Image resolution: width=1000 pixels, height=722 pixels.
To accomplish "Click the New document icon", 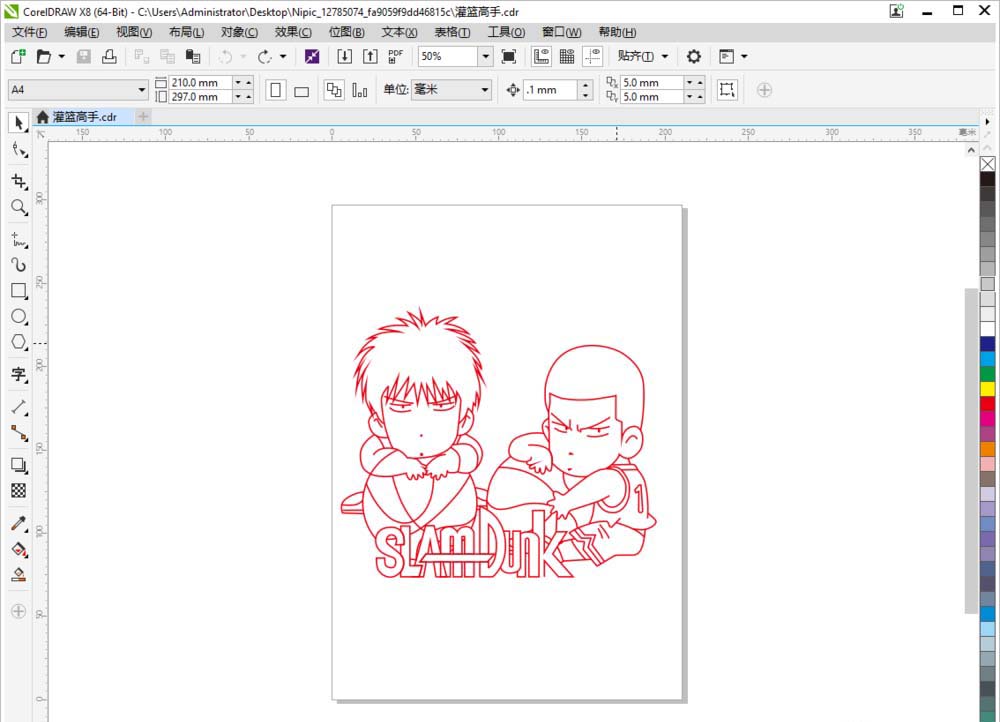I will click(x=18, y=56).
